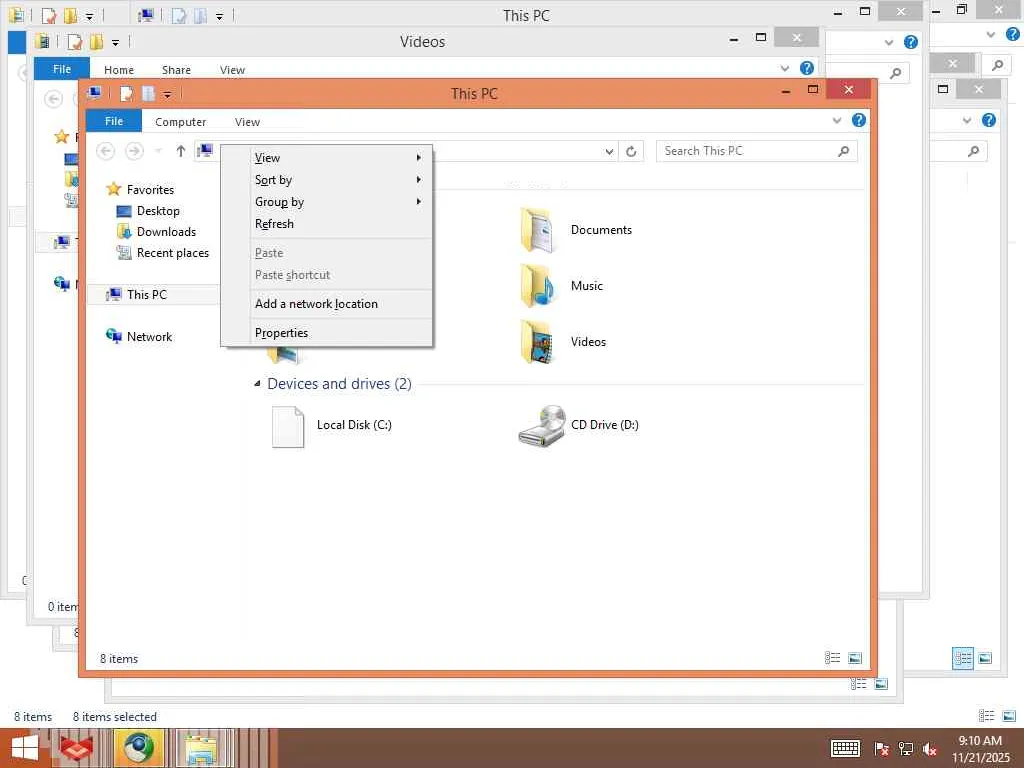Select the CD Drive (D:) icon
The height and width of the screenshot is (768, 1024).
tap(542, 426)
